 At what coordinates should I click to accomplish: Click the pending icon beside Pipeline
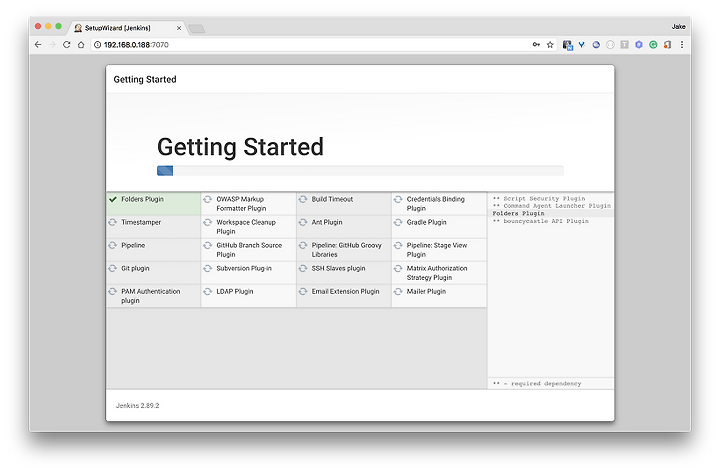pyautogui.click(x=112, y=245)
